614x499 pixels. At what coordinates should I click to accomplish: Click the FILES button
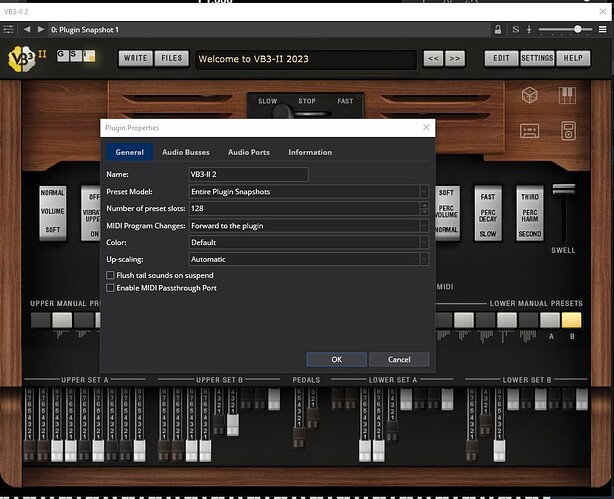coord(172,58)
